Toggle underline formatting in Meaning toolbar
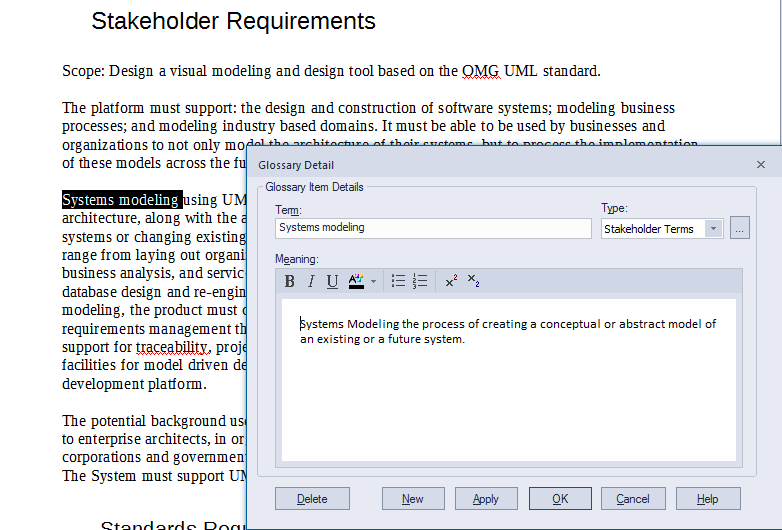 click(x=332, y=282)
